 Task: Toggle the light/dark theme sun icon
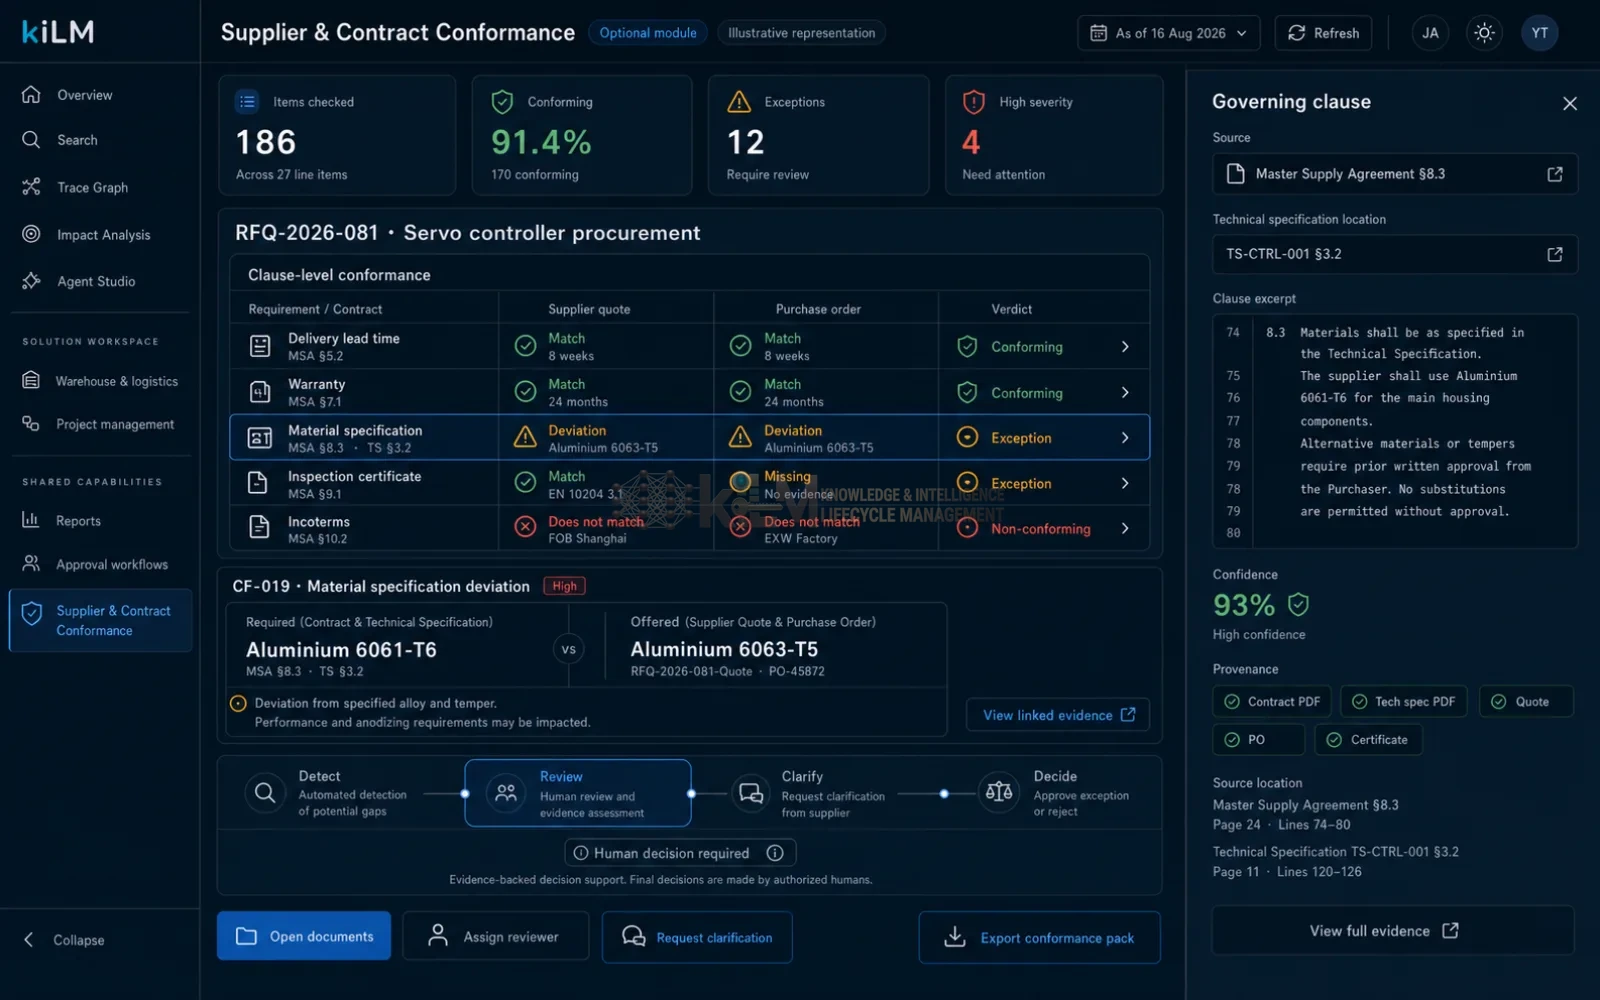(1484, 33)
